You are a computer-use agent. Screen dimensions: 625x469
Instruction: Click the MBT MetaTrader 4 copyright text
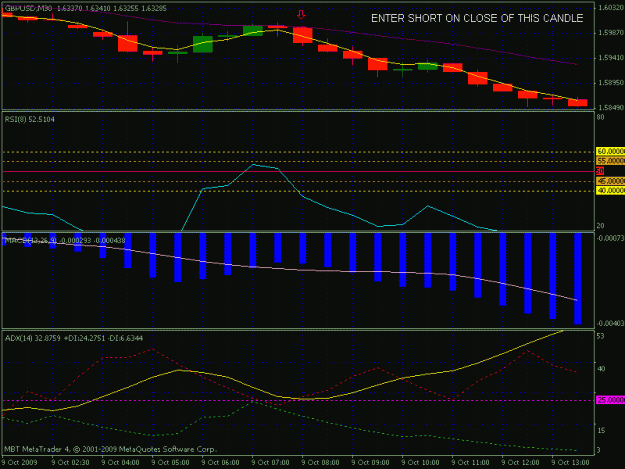[110, 449]
